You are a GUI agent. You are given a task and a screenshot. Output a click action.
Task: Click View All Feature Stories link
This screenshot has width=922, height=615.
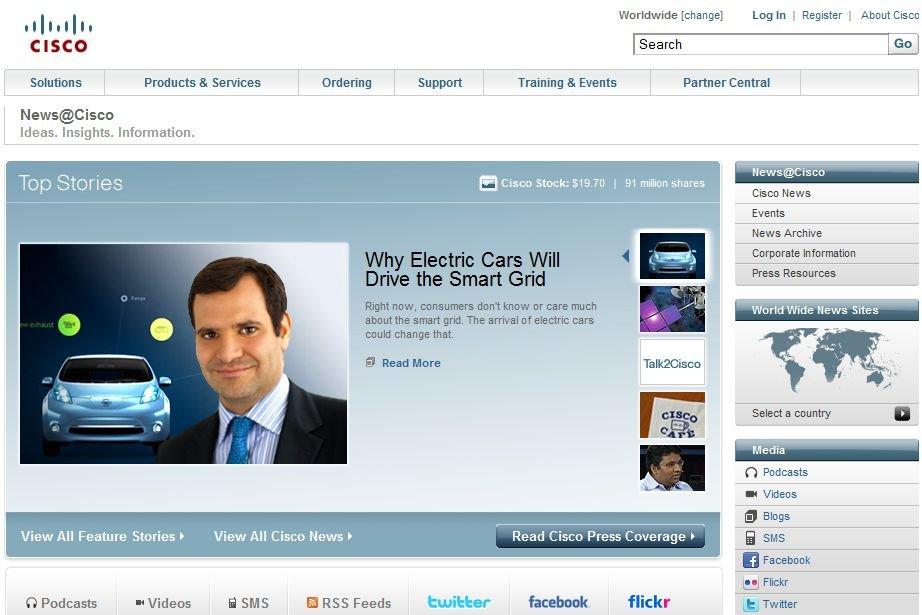pyautogui.click(x=102, y=536)
